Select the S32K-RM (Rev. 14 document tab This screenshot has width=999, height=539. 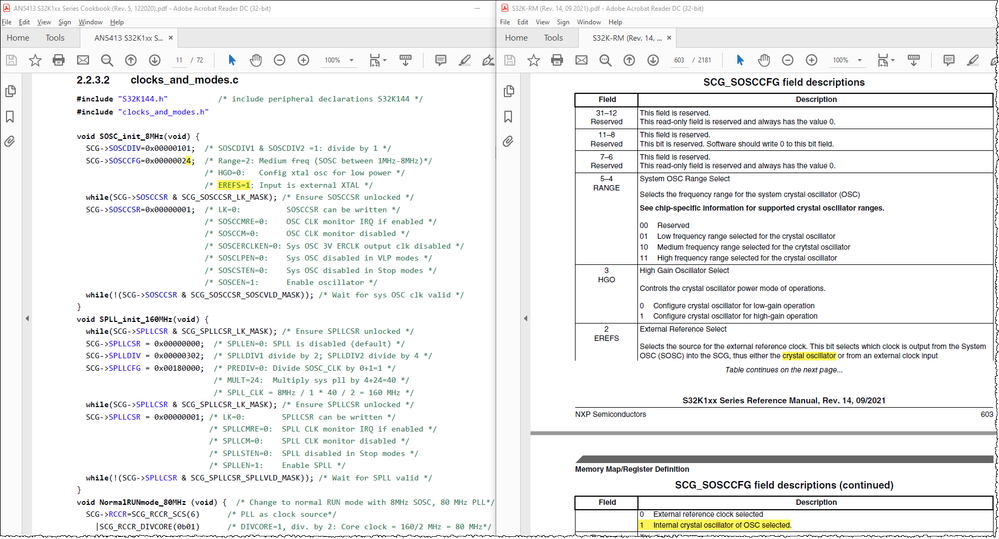coord(628,38)
